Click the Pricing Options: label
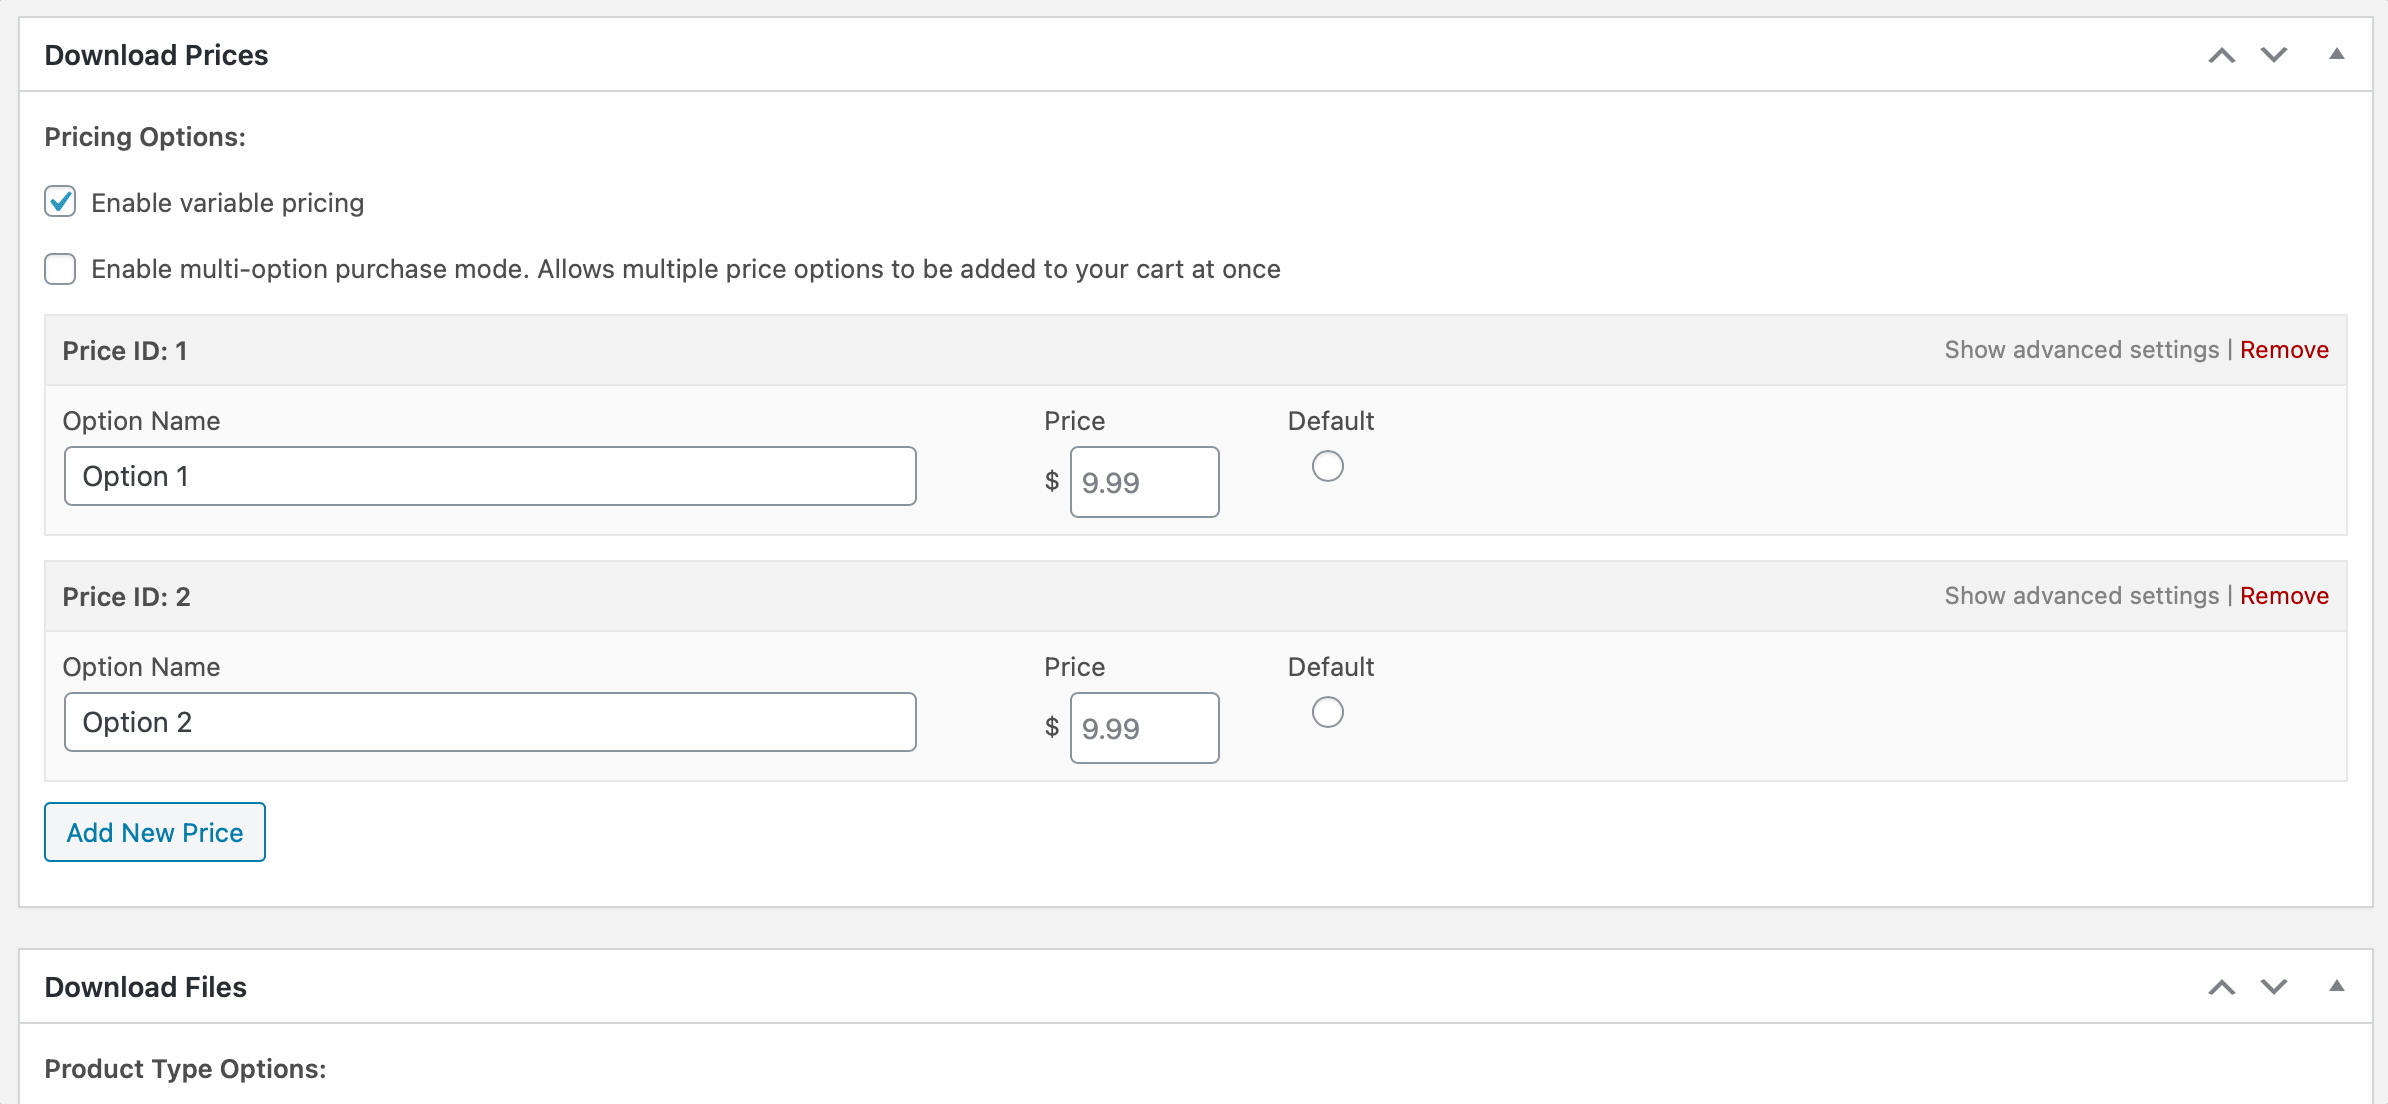The height and width of the screenshot is (1104, 2388). click(145, 137)
